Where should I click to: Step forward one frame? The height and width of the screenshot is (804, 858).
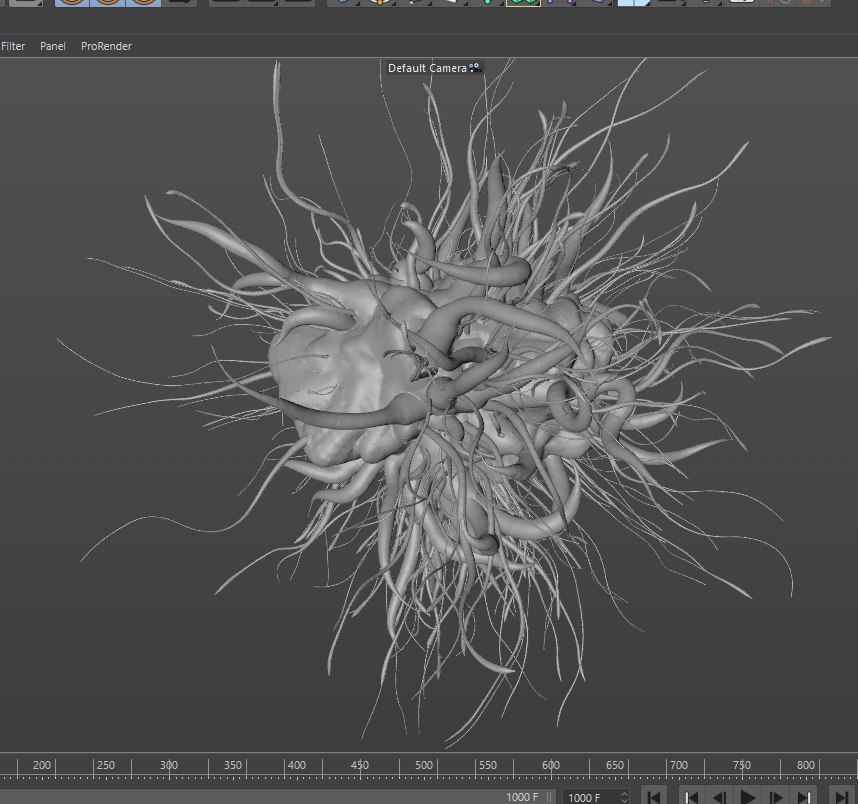point(775,797)
